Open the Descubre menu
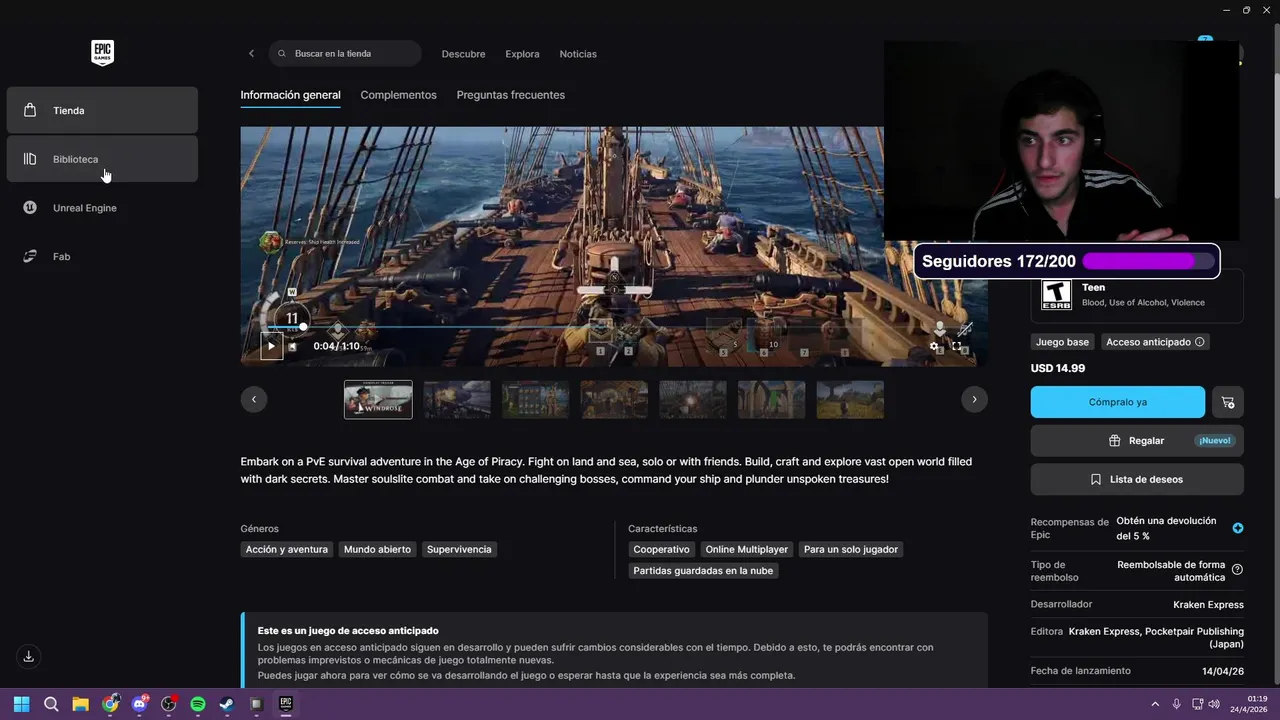The height and width of the screenshot is (720, 1280). coord(463,54)
